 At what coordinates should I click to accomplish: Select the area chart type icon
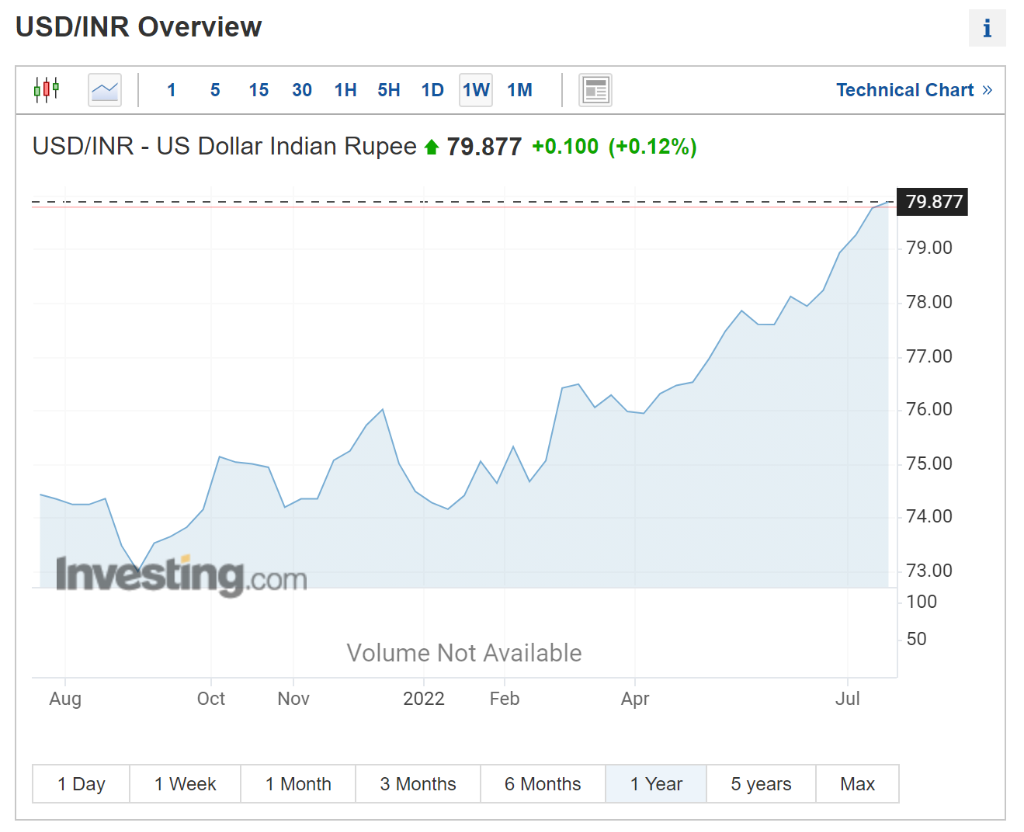[x=104, y=90]
